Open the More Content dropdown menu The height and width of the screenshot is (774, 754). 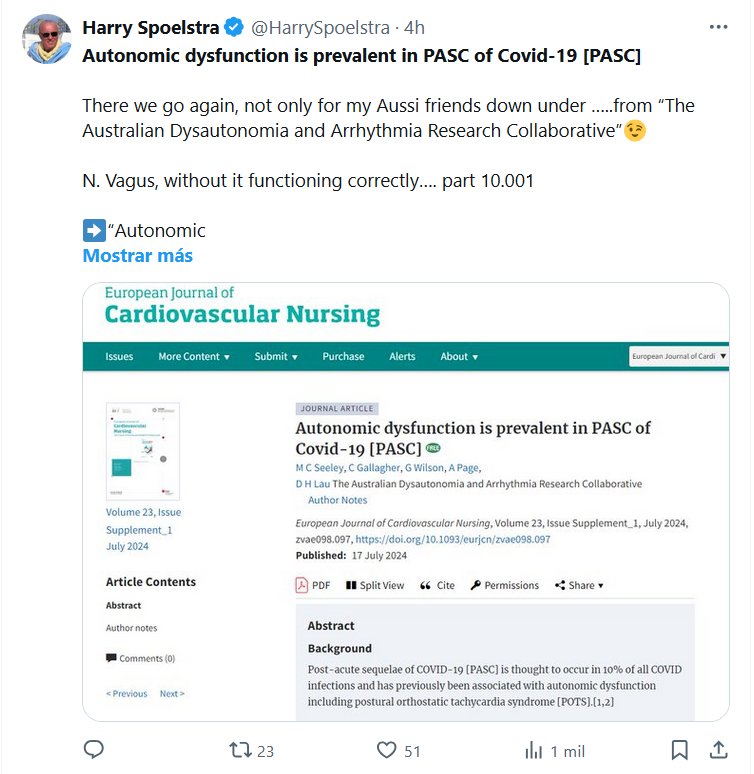tap(194, 357)
